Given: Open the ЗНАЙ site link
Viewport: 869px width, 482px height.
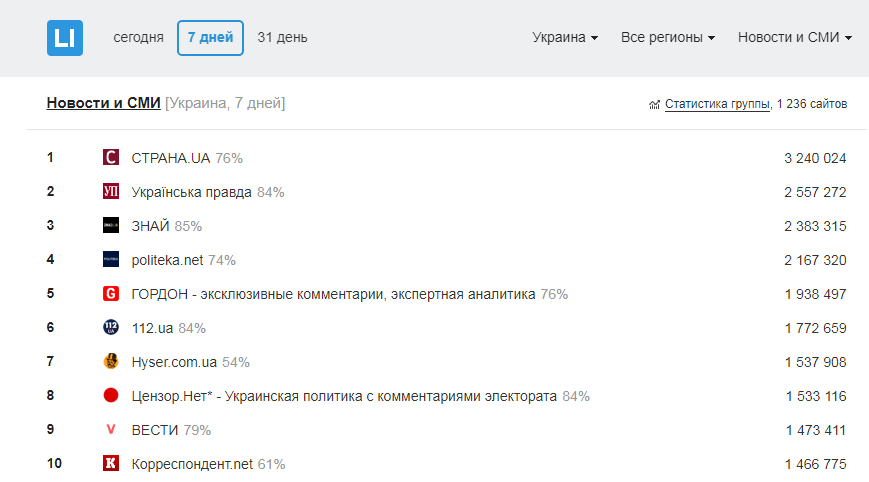Looking at the screenshot, I should (x=151, y=226).
